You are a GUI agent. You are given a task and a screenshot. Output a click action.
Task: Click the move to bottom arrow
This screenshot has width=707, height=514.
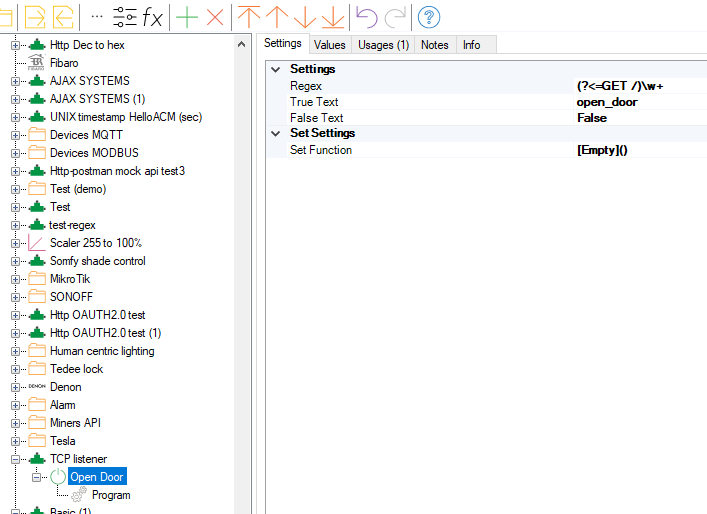pyautogui.click(x=333, y=16)
